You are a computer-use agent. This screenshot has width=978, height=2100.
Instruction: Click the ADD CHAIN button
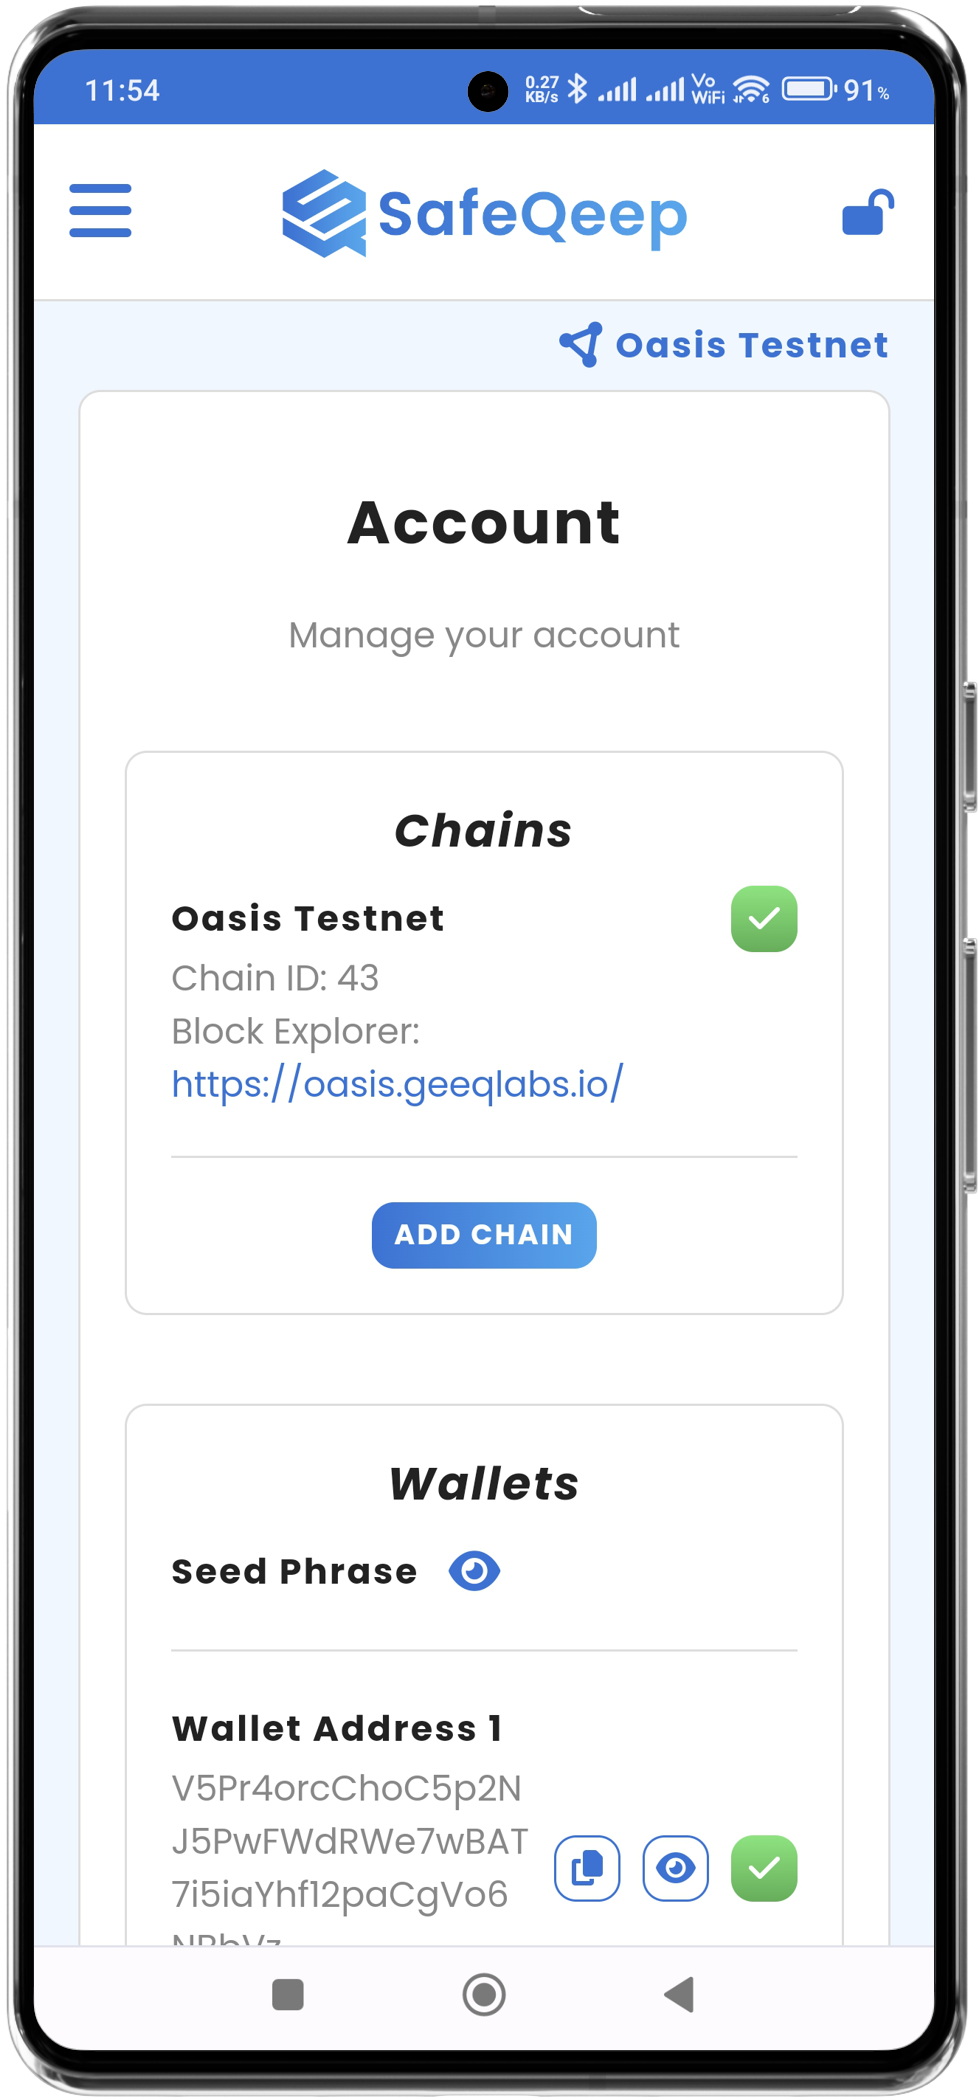click(x=484, y=1235)
